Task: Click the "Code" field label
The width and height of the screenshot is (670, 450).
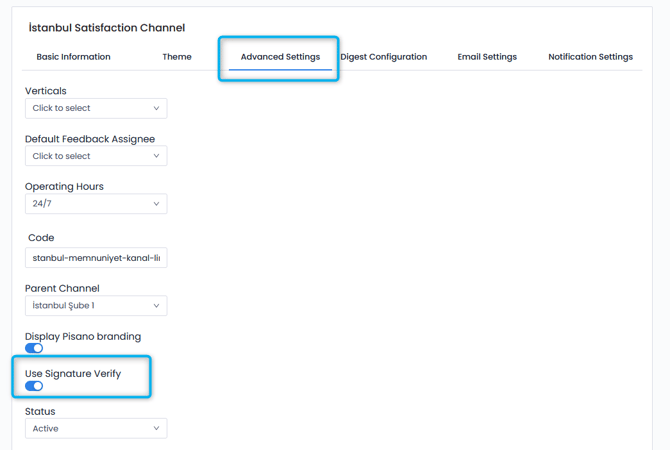Action: (x=41, y=238)
